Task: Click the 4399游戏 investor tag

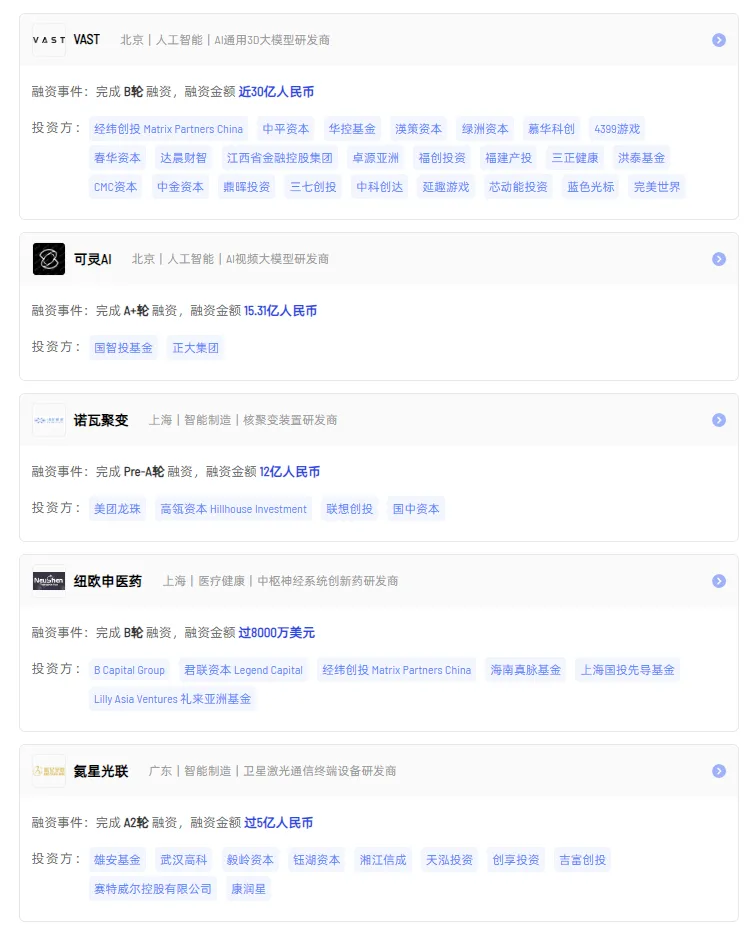Action: [x=617, y=129]
